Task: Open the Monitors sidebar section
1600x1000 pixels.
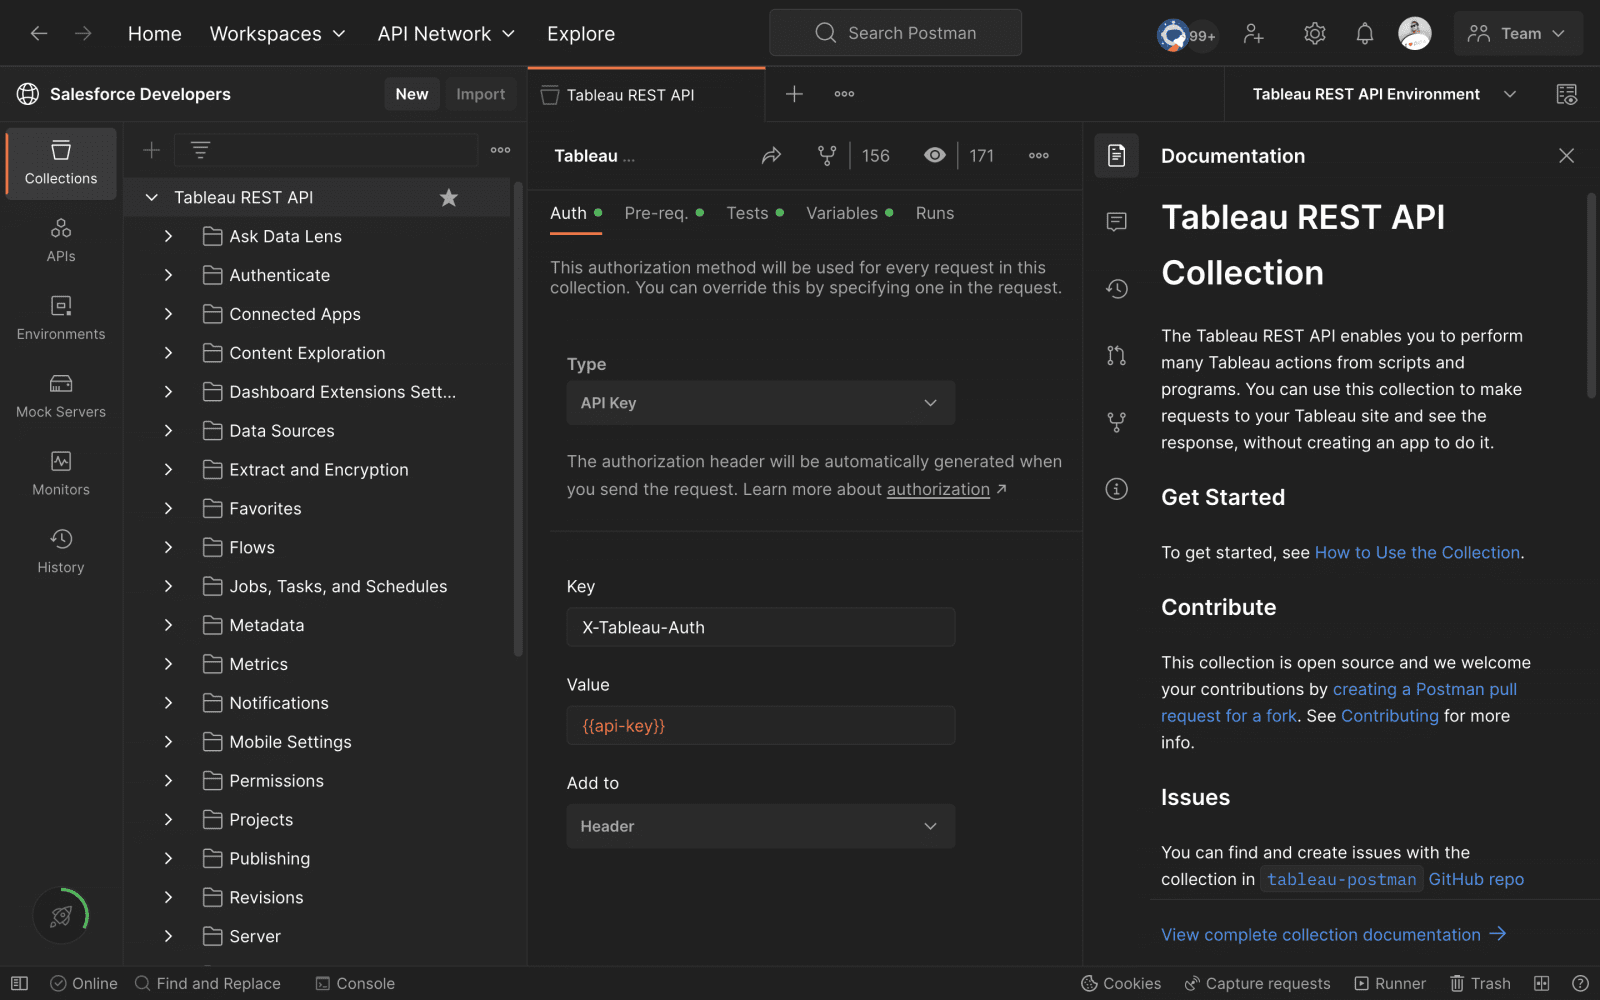Action: (x=61, y=474)
